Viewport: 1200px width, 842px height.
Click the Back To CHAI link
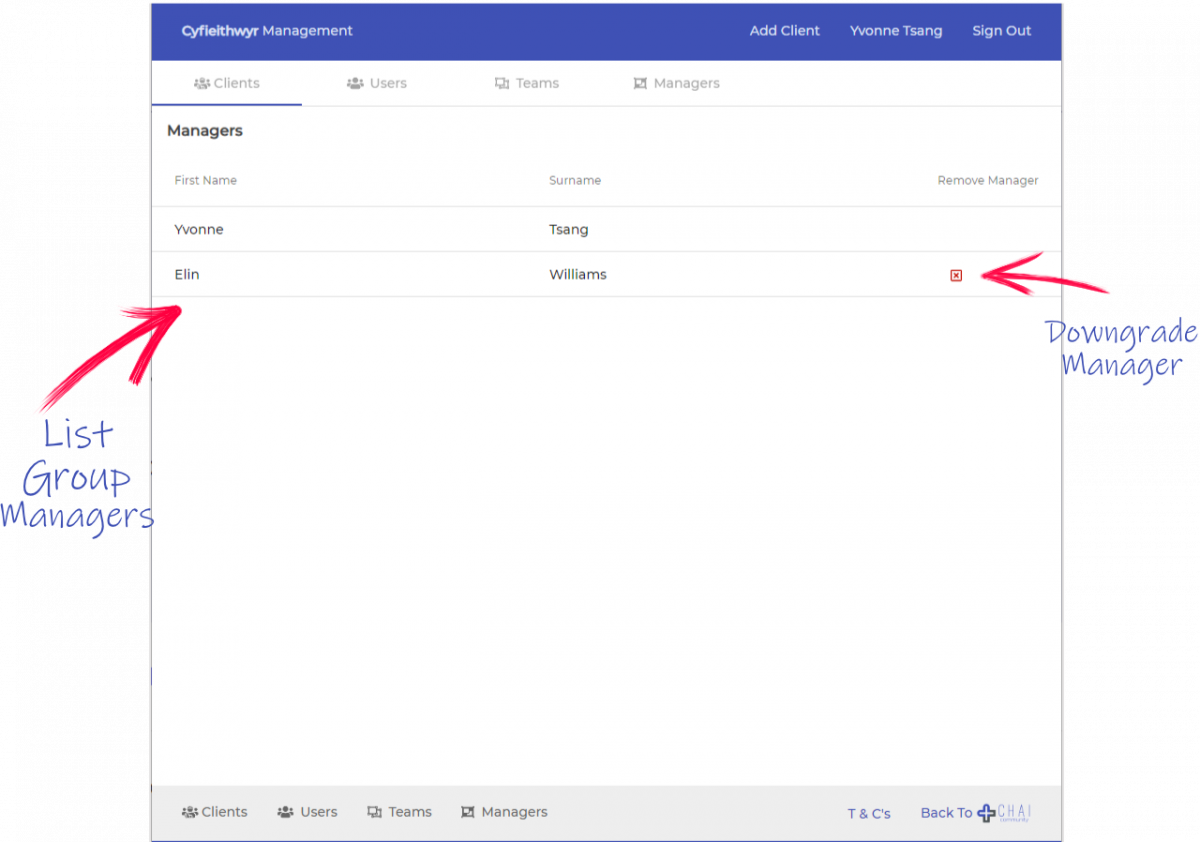pos(945,813)
